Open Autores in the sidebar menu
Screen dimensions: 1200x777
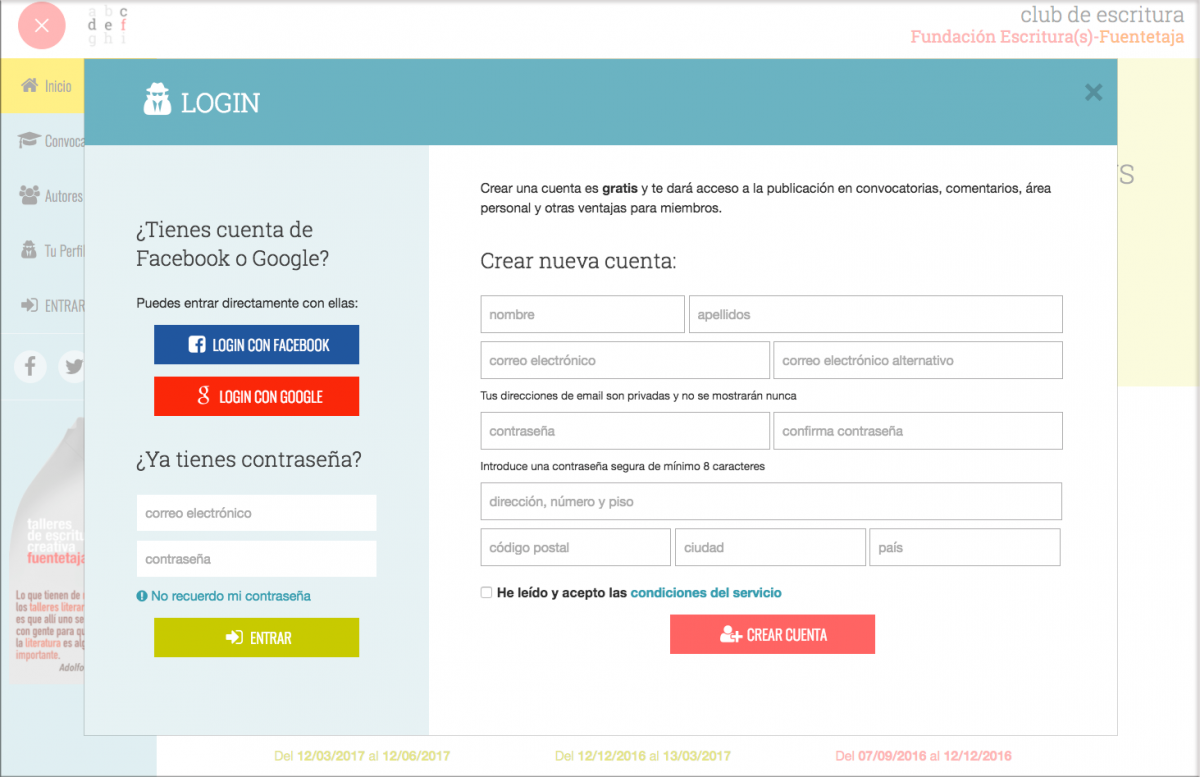pos(50,196)
